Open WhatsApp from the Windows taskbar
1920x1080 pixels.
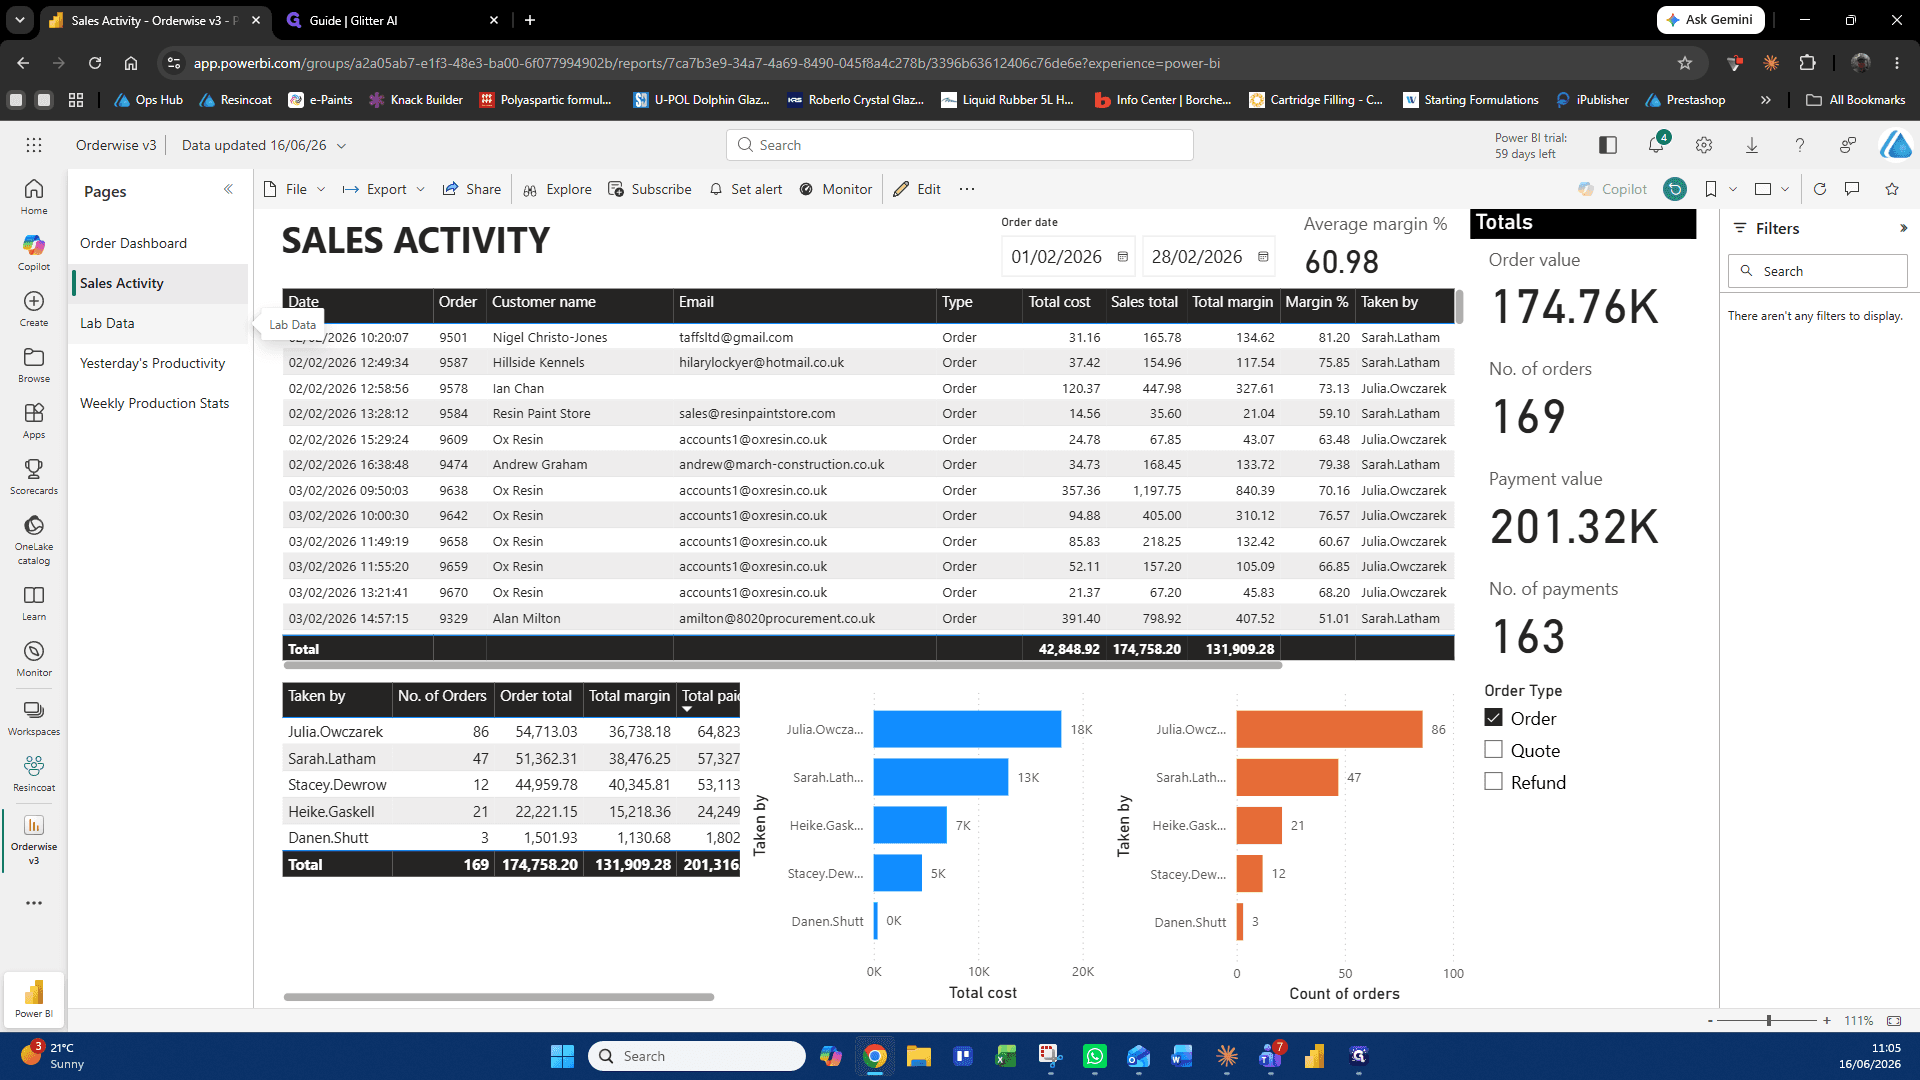pyautogui.click(x=1095, y=1056)
